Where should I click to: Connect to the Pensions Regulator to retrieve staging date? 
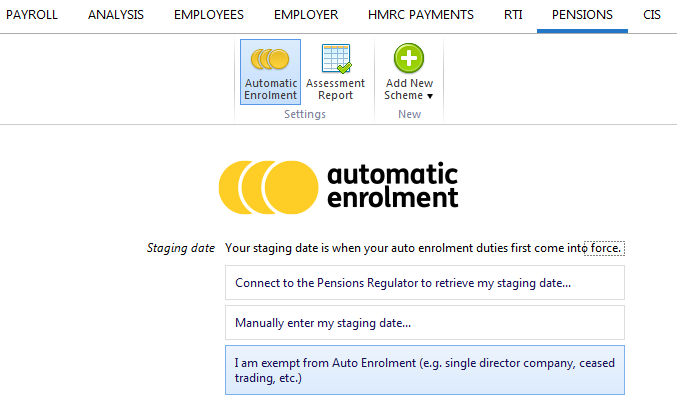(425, 283)
